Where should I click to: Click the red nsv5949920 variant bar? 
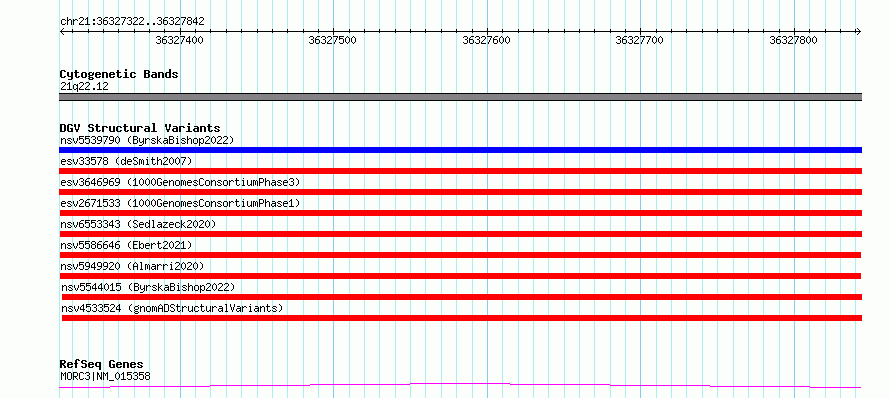460,276
